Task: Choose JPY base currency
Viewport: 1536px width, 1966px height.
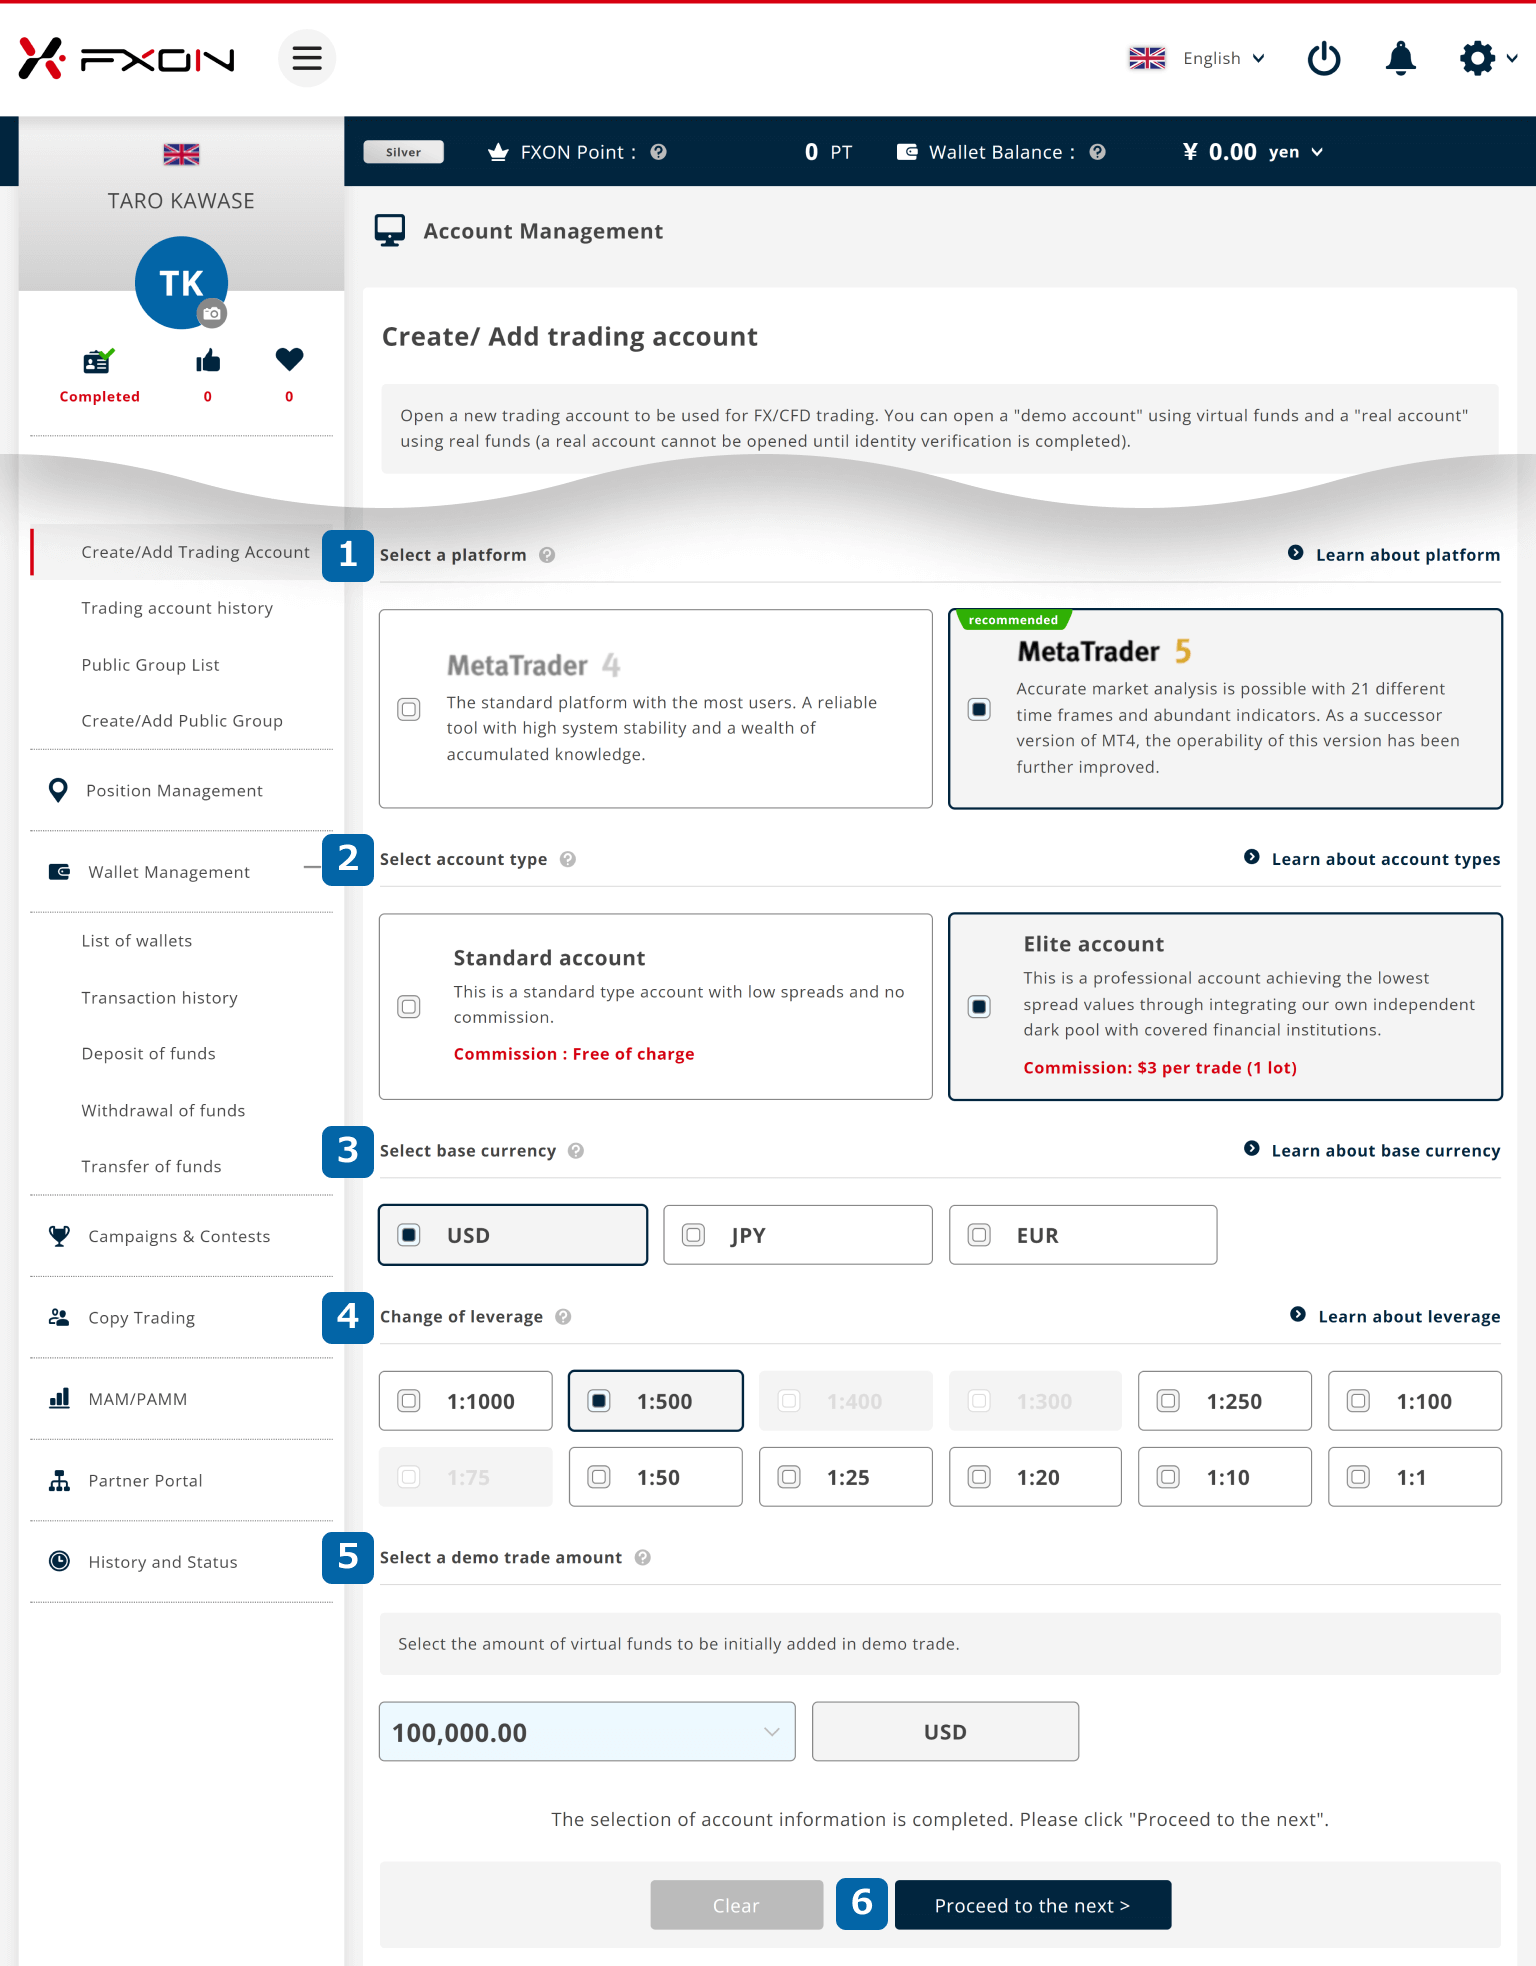Action: (x=798, y=1235)
